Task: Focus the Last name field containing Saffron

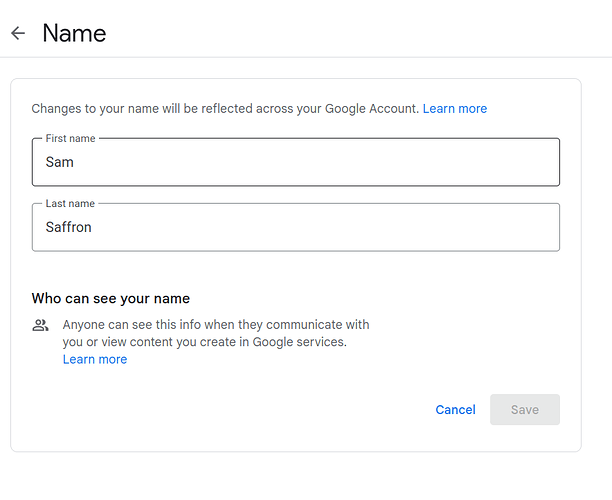Action: coord(296,227)
